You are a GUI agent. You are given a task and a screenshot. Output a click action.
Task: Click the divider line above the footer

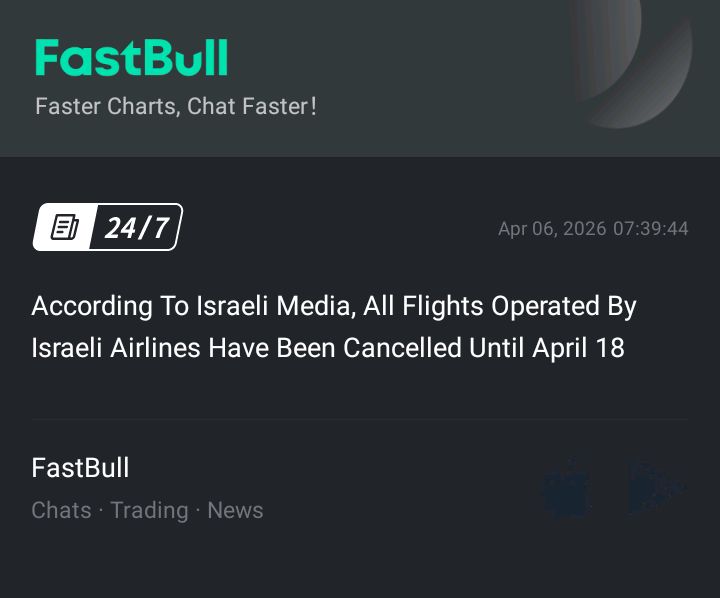tap(359, 419)
